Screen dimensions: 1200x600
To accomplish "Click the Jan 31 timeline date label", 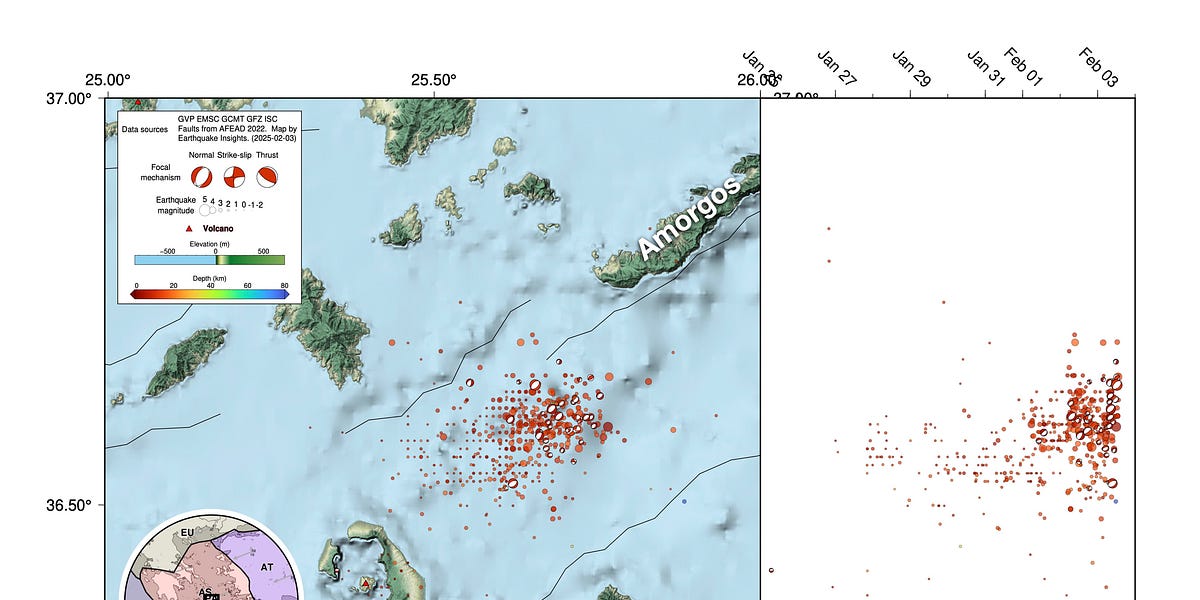I will pos(986,69).
